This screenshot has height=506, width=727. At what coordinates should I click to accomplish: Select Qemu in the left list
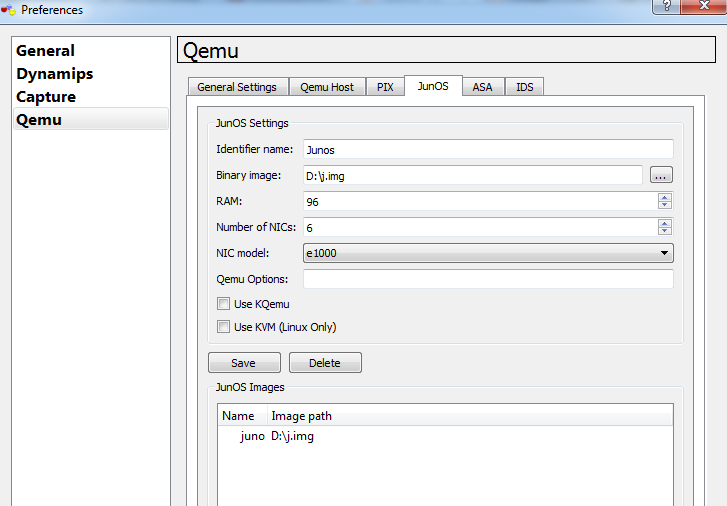pyautogui.click(x=91, y=119)
